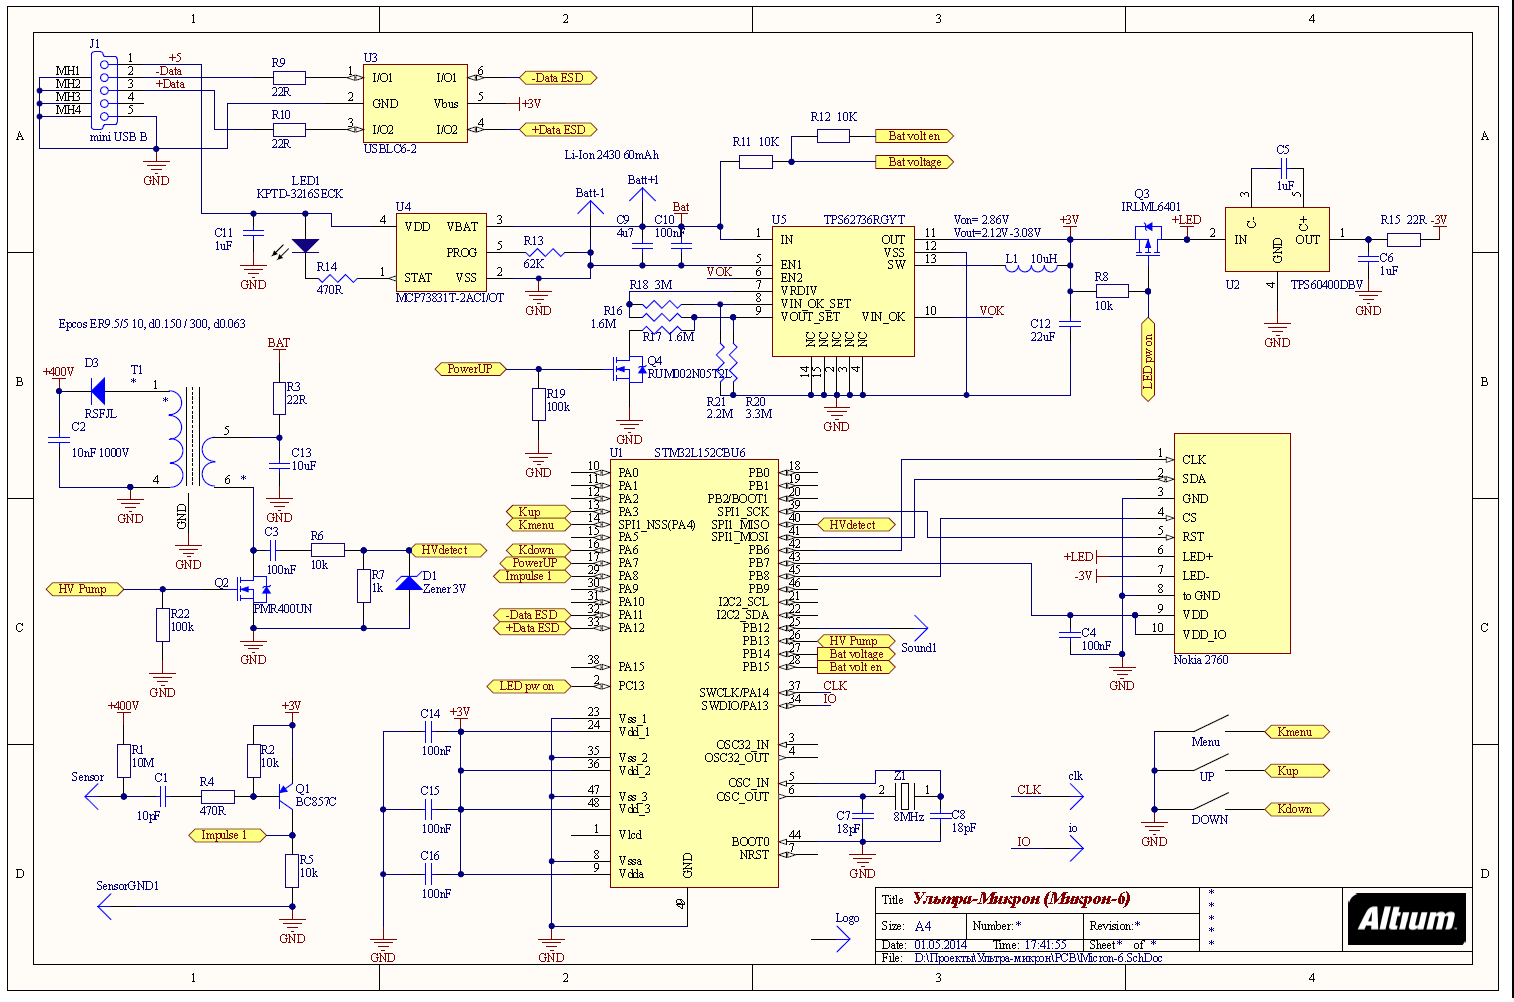Select the U4 MCP73831T charger IC block

[x=441, y=252]
